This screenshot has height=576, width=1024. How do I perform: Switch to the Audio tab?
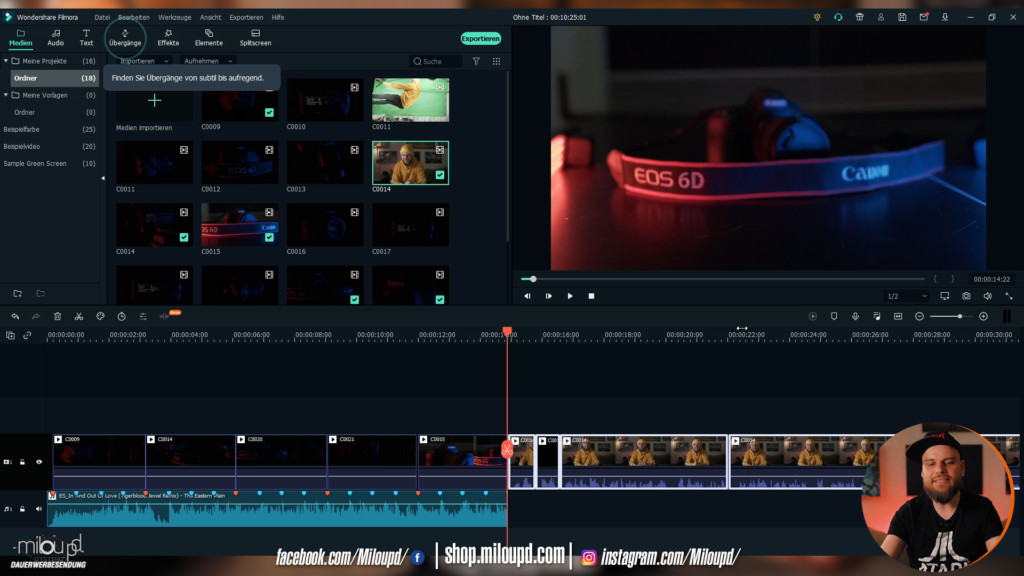pos(56,38)
